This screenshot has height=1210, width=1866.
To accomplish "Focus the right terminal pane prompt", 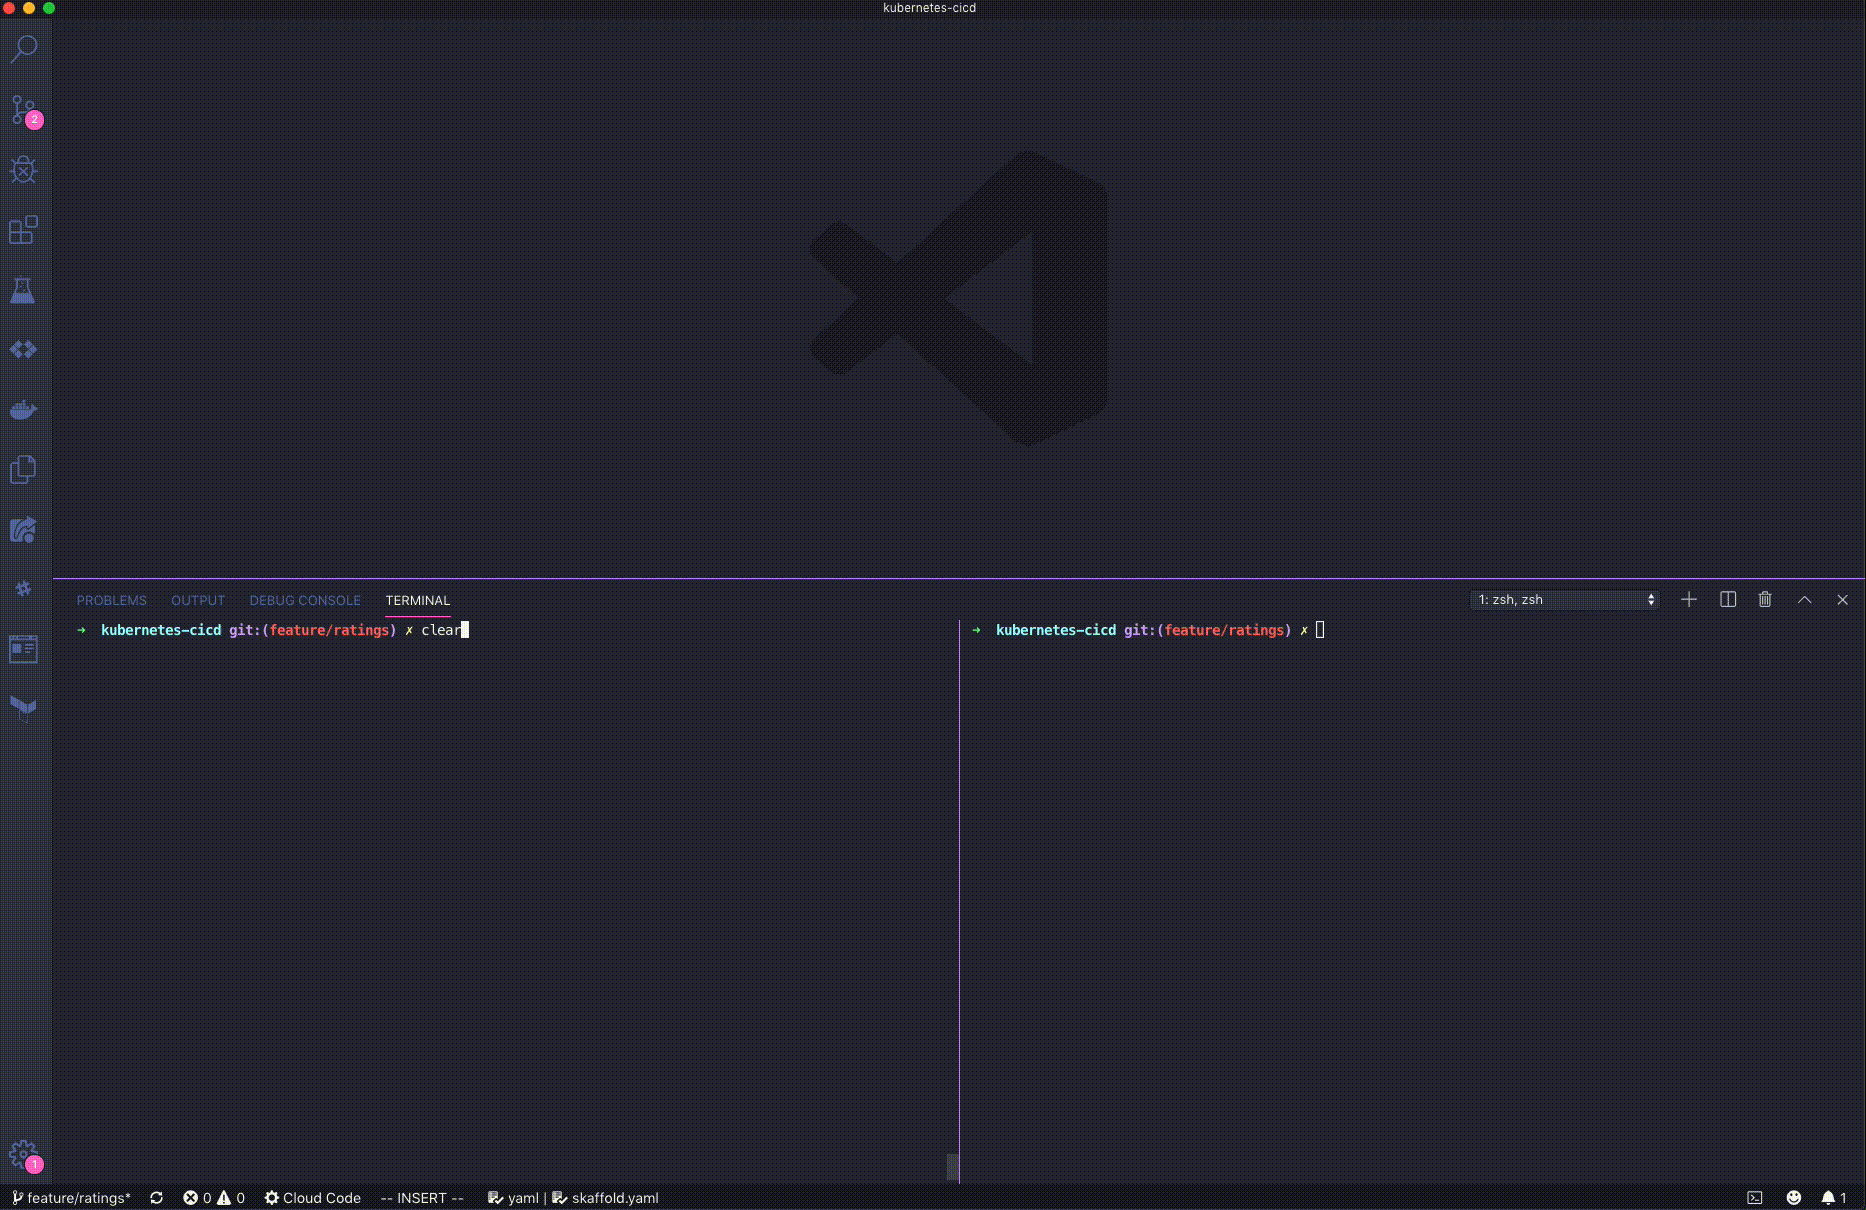I will tap(1412, 900).
